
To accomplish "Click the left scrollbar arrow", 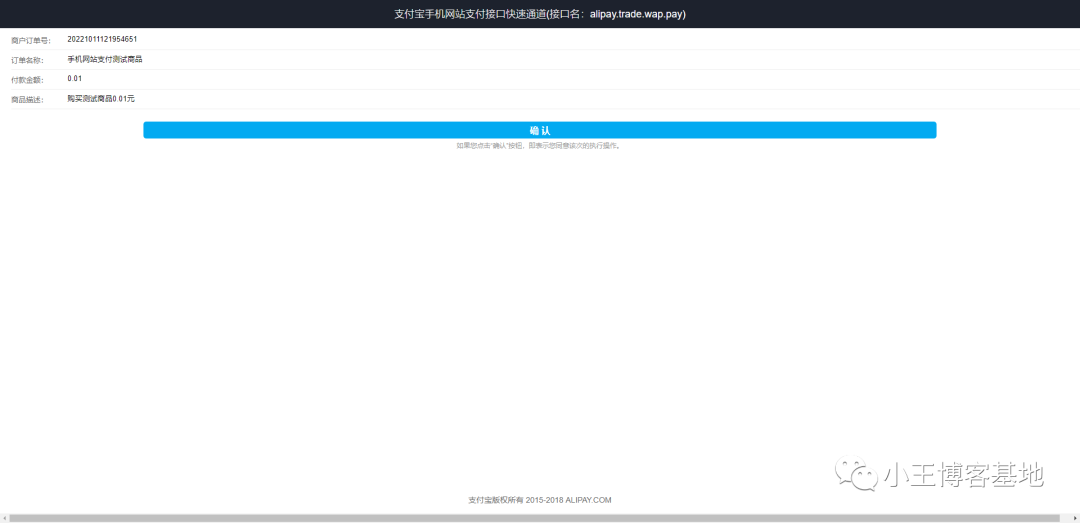I will (4, 517).
